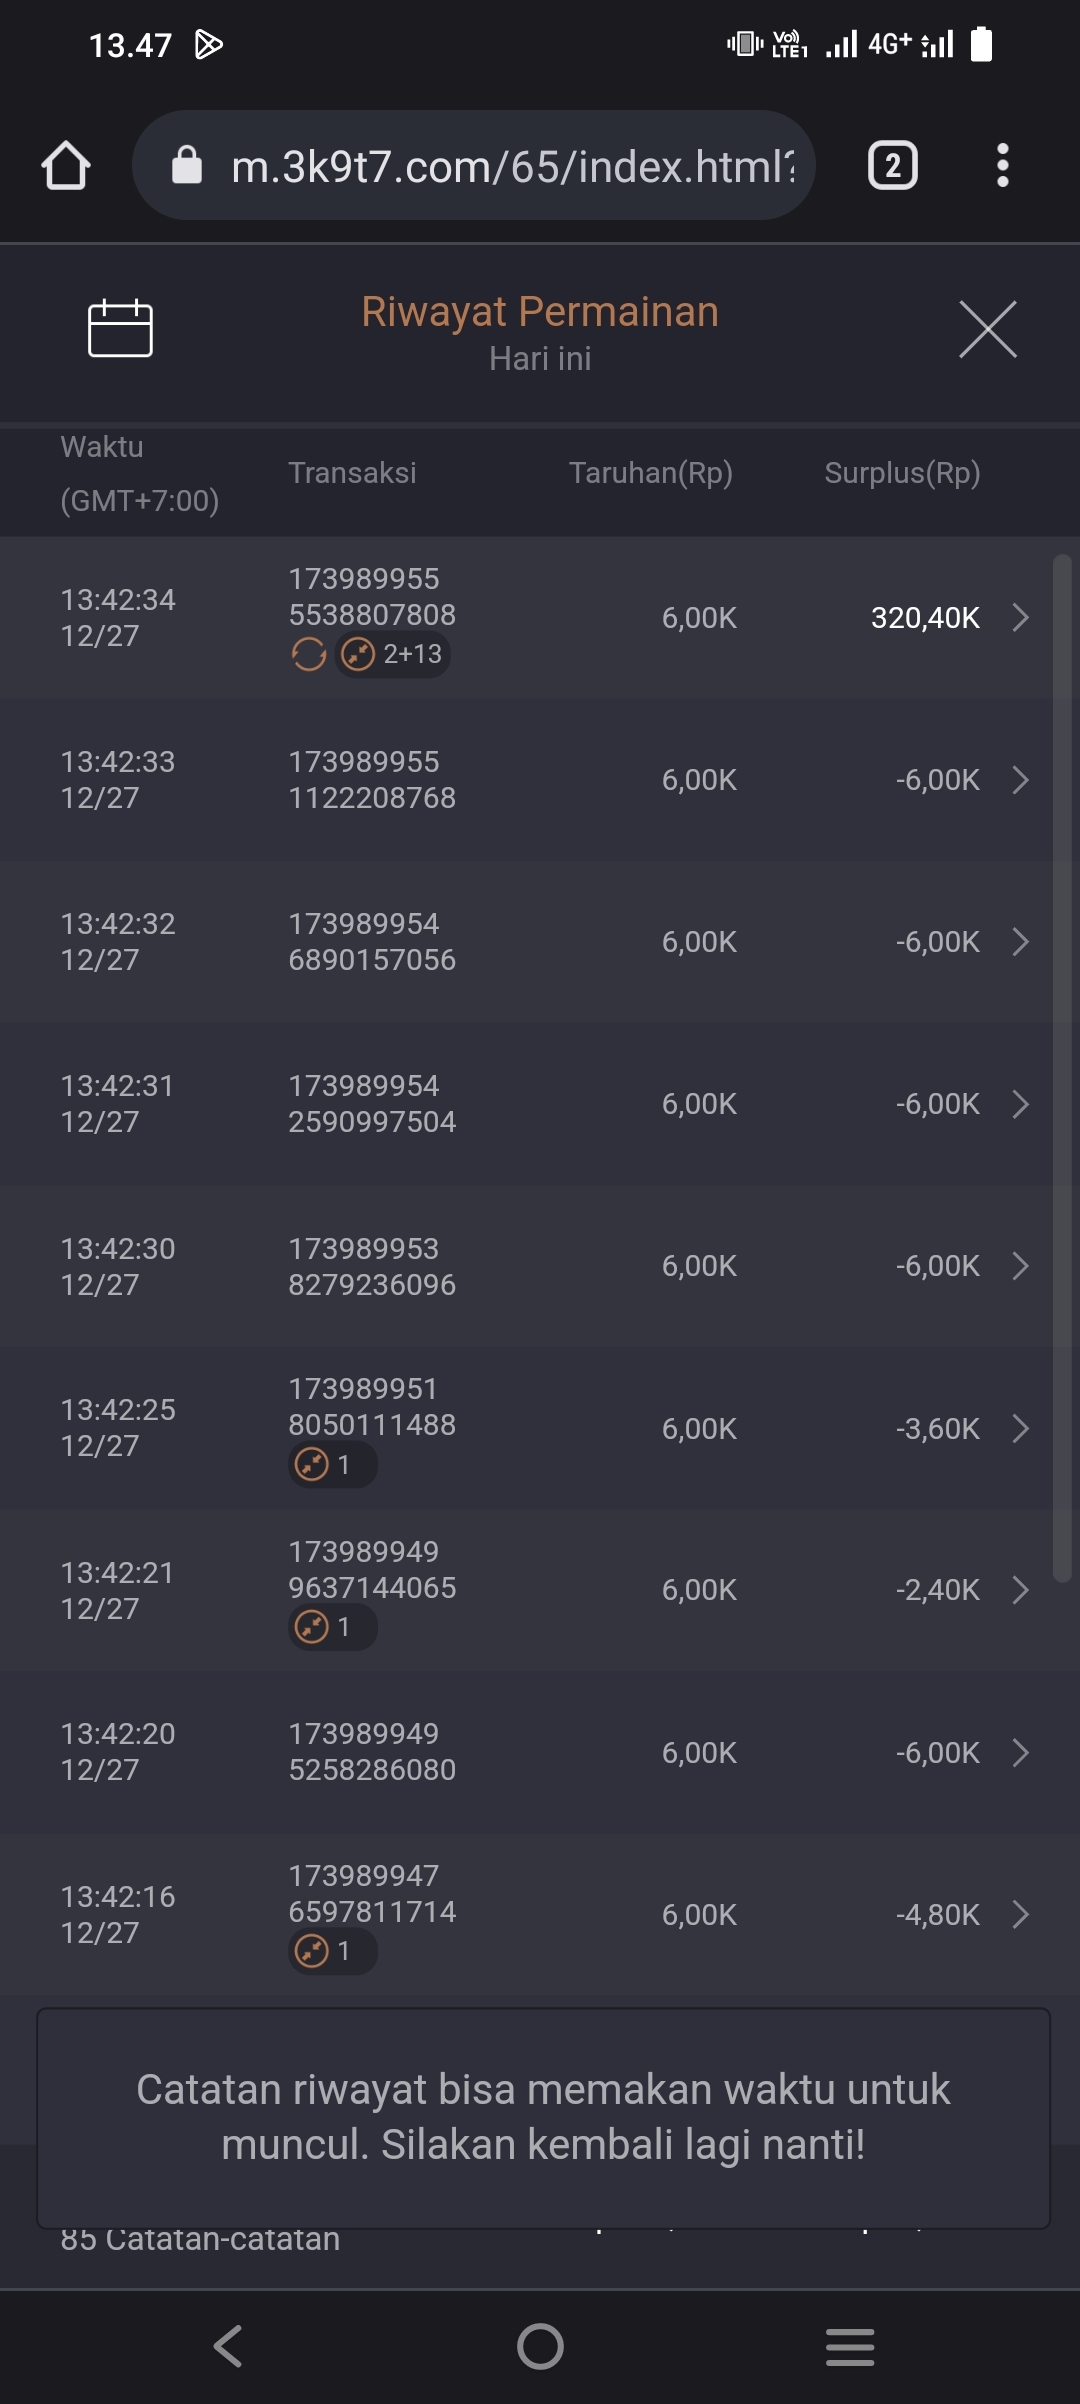This screenshot has height=2404, width=1080.
Task: Open the Android recent apps button
Action: (850, 2346)
